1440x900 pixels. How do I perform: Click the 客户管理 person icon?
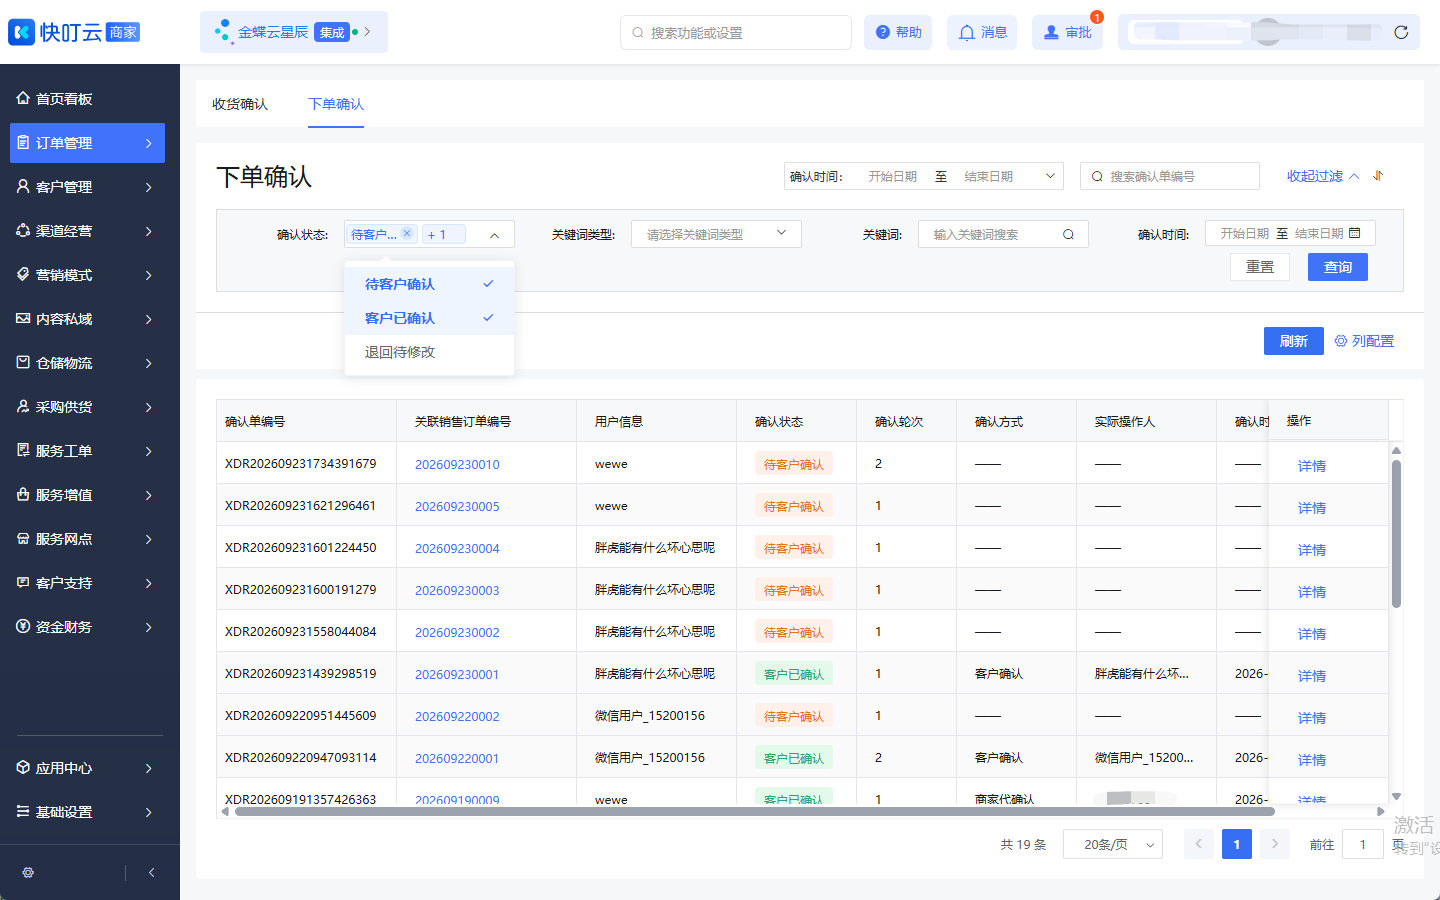pyautogui.click(x=23, y=186)
